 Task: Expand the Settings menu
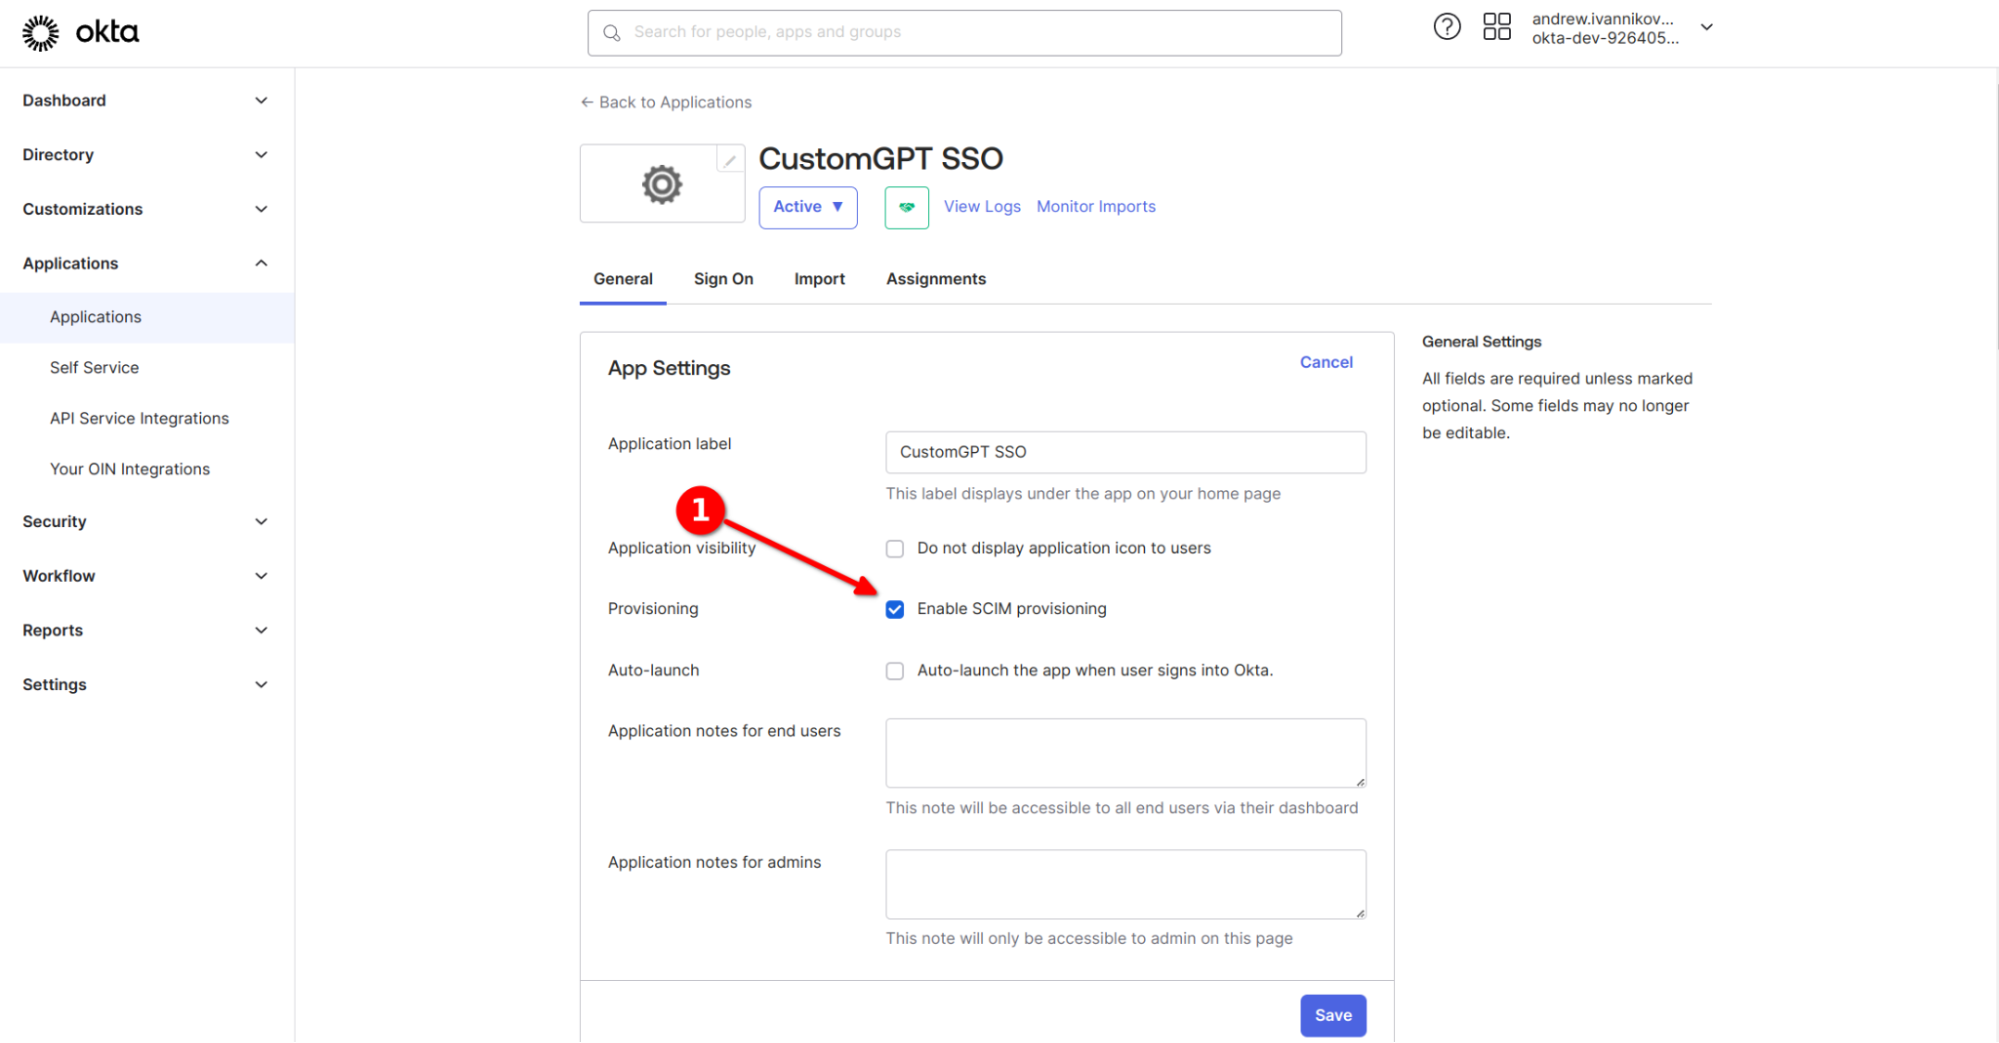click(x=147, y=685)
